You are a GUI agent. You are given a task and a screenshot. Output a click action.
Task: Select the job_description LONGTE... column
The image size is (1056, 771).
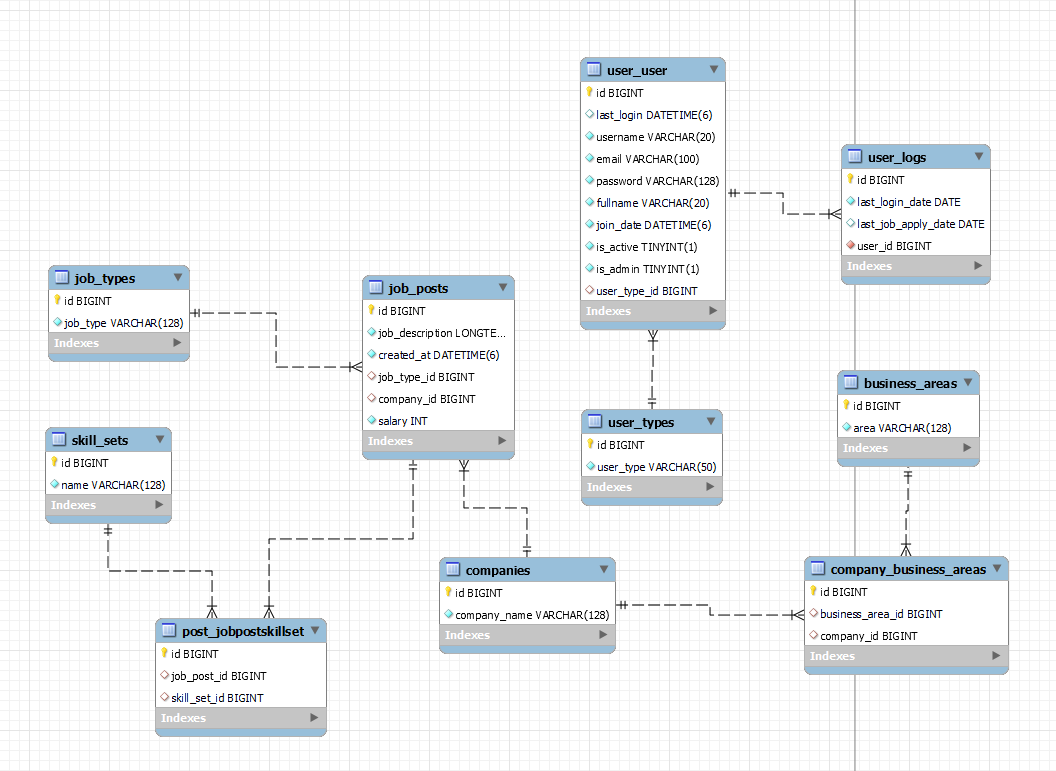click(438, 333)
